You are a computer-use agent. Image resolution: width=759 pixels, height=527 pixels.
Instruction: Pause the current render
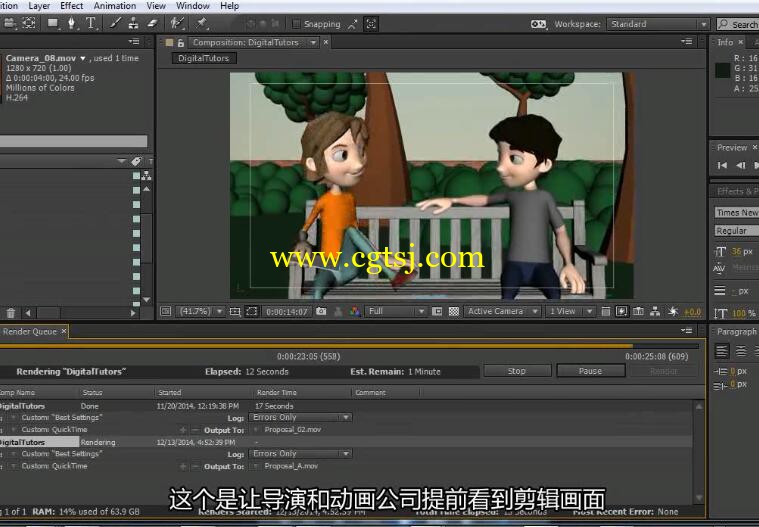(x=591, y=371)
